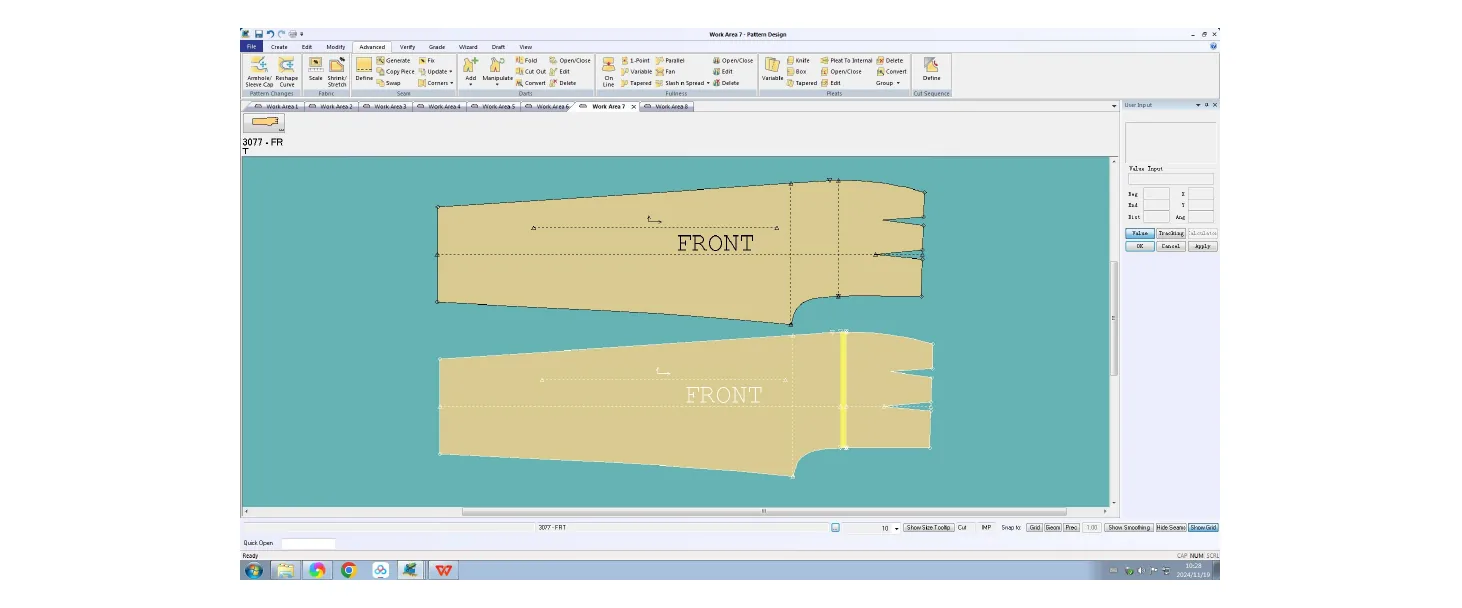Open the Verify ribbon tab
1462x608 pixels.
pos(407,47)
